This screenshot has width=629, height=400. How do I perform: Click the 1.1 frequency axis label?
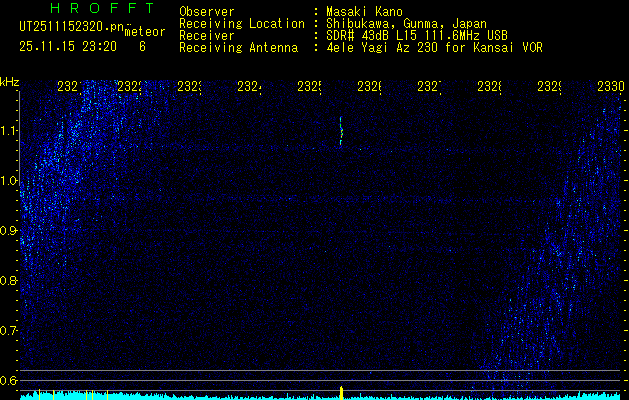tap(9, 131)
